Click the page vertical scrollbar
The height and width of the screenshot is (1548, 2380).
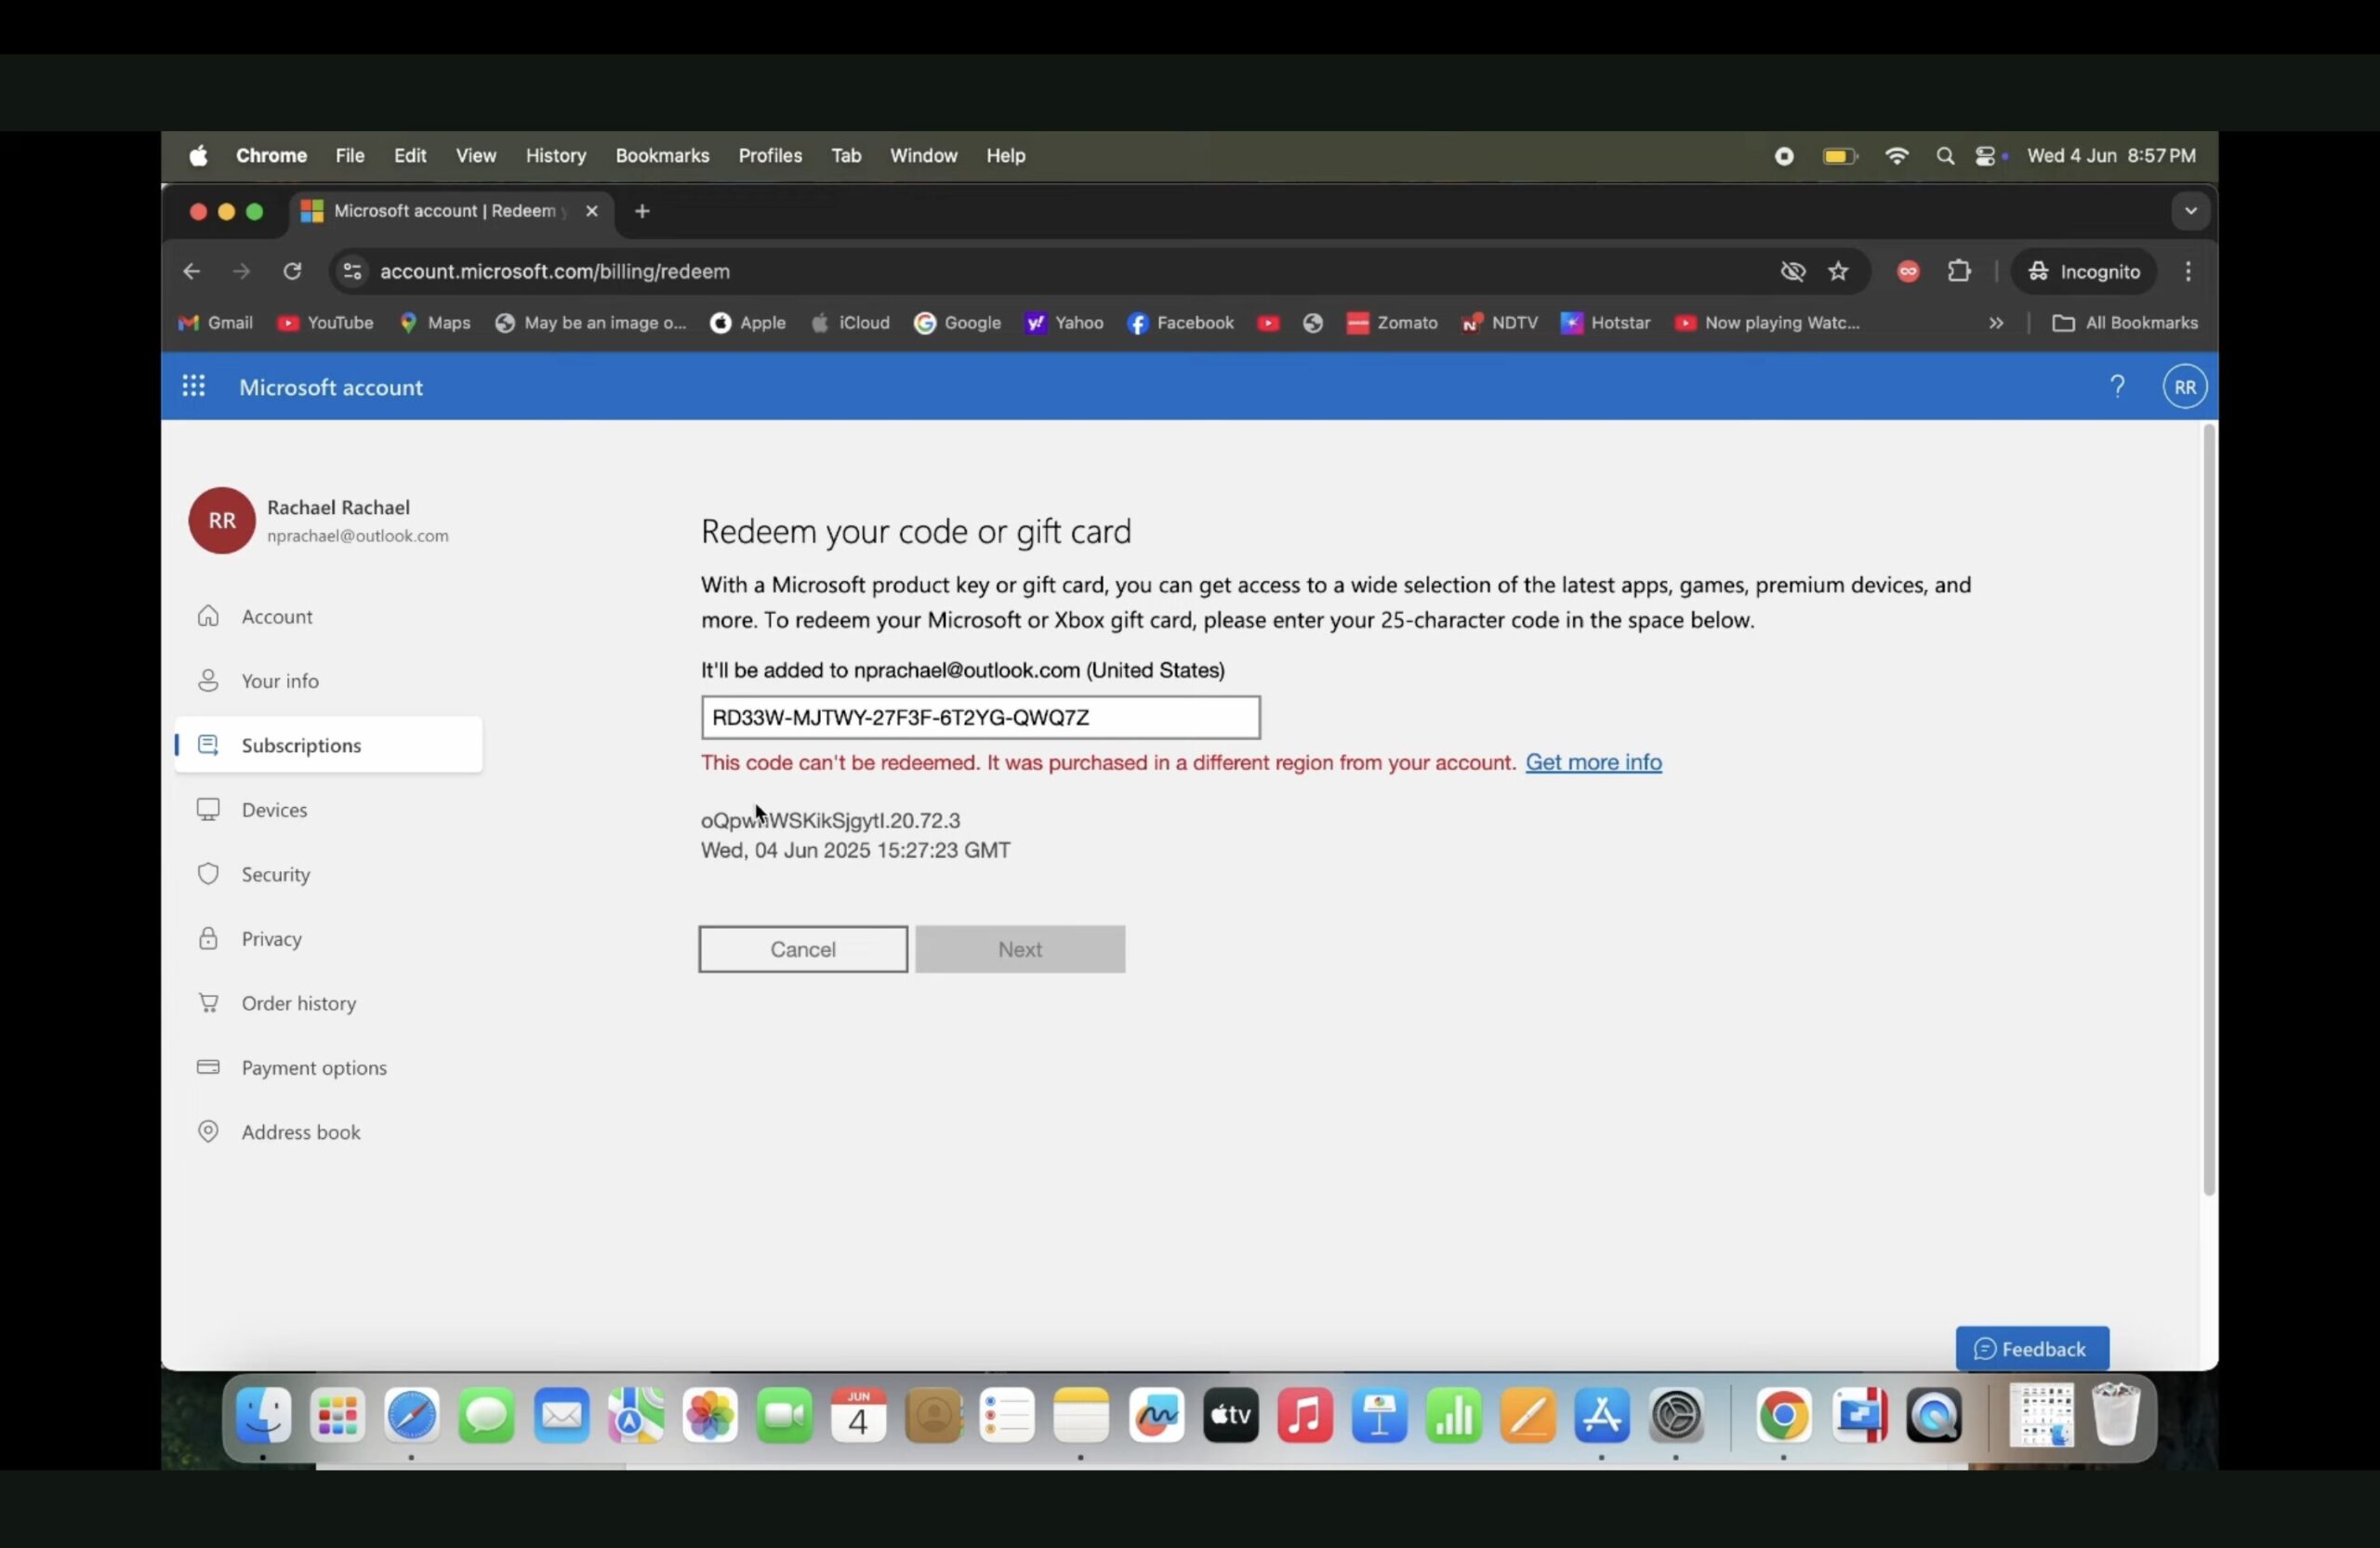[x=2208, y=810]
